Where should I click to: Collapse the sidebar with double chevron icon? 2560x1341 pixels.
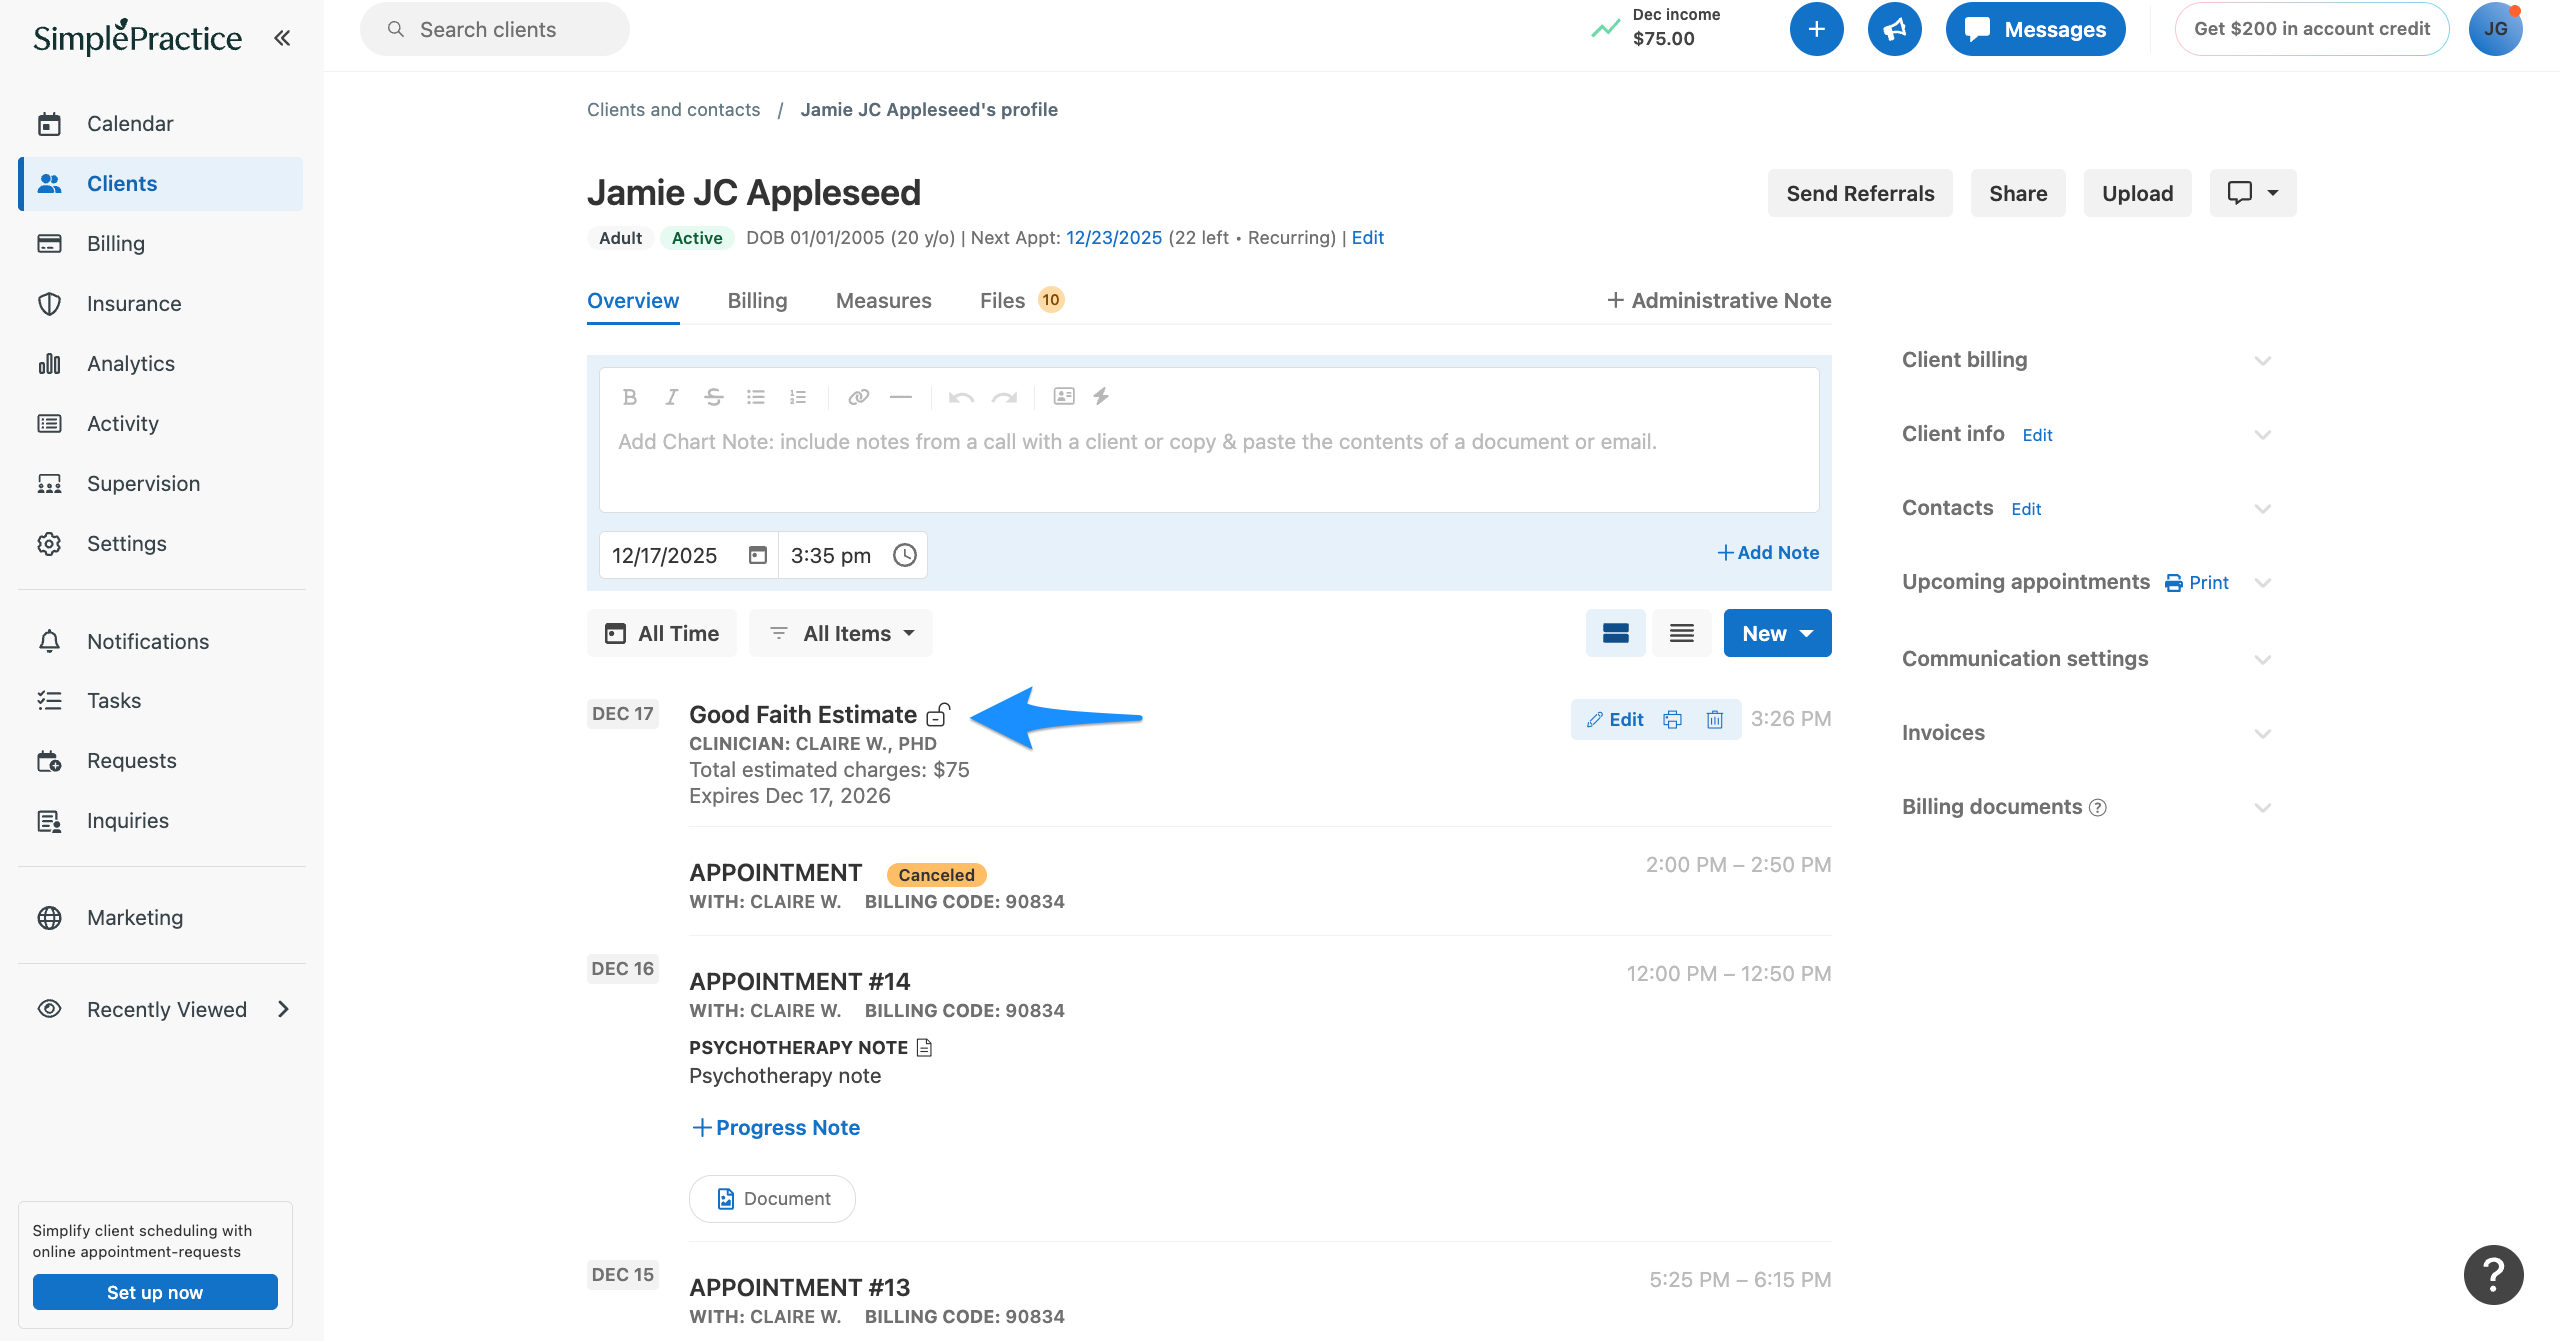tap(282, 38)
